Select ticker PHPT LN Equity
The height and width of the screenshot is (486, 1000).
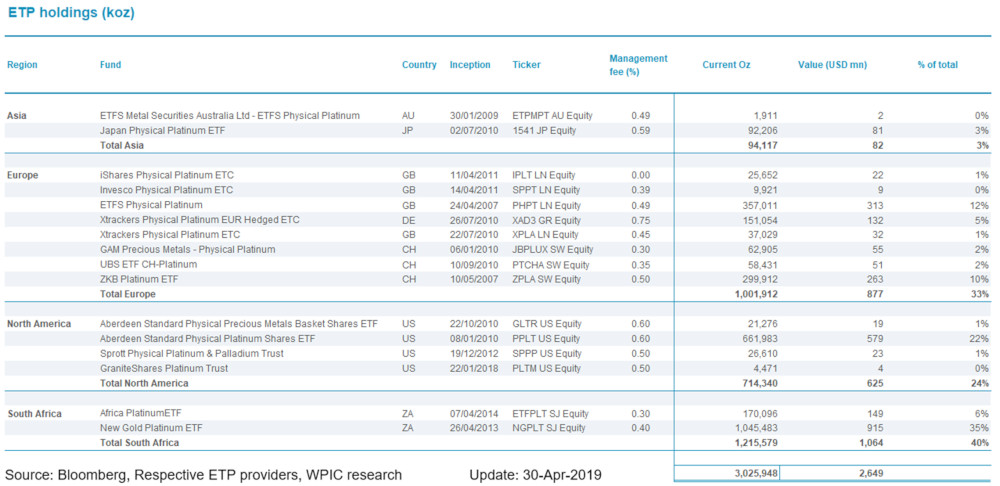(547, 205)
